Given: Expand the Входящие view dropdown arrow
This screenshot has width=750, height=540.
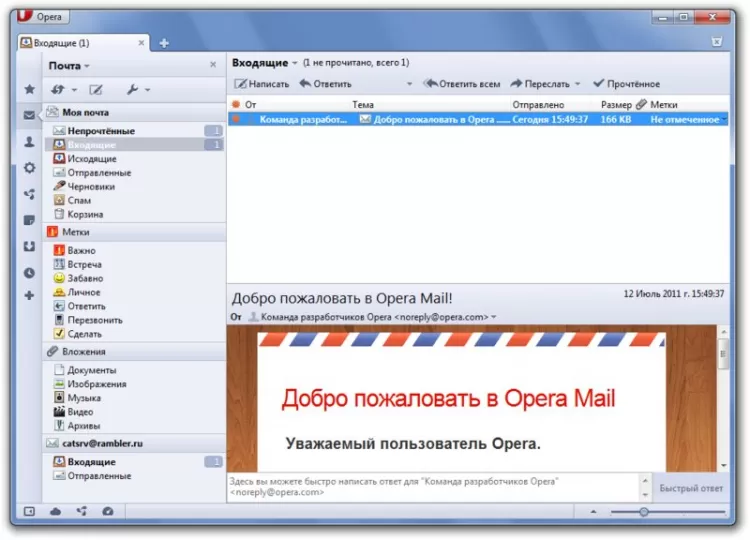Looking at the screenshot, I should pos(295,63).
